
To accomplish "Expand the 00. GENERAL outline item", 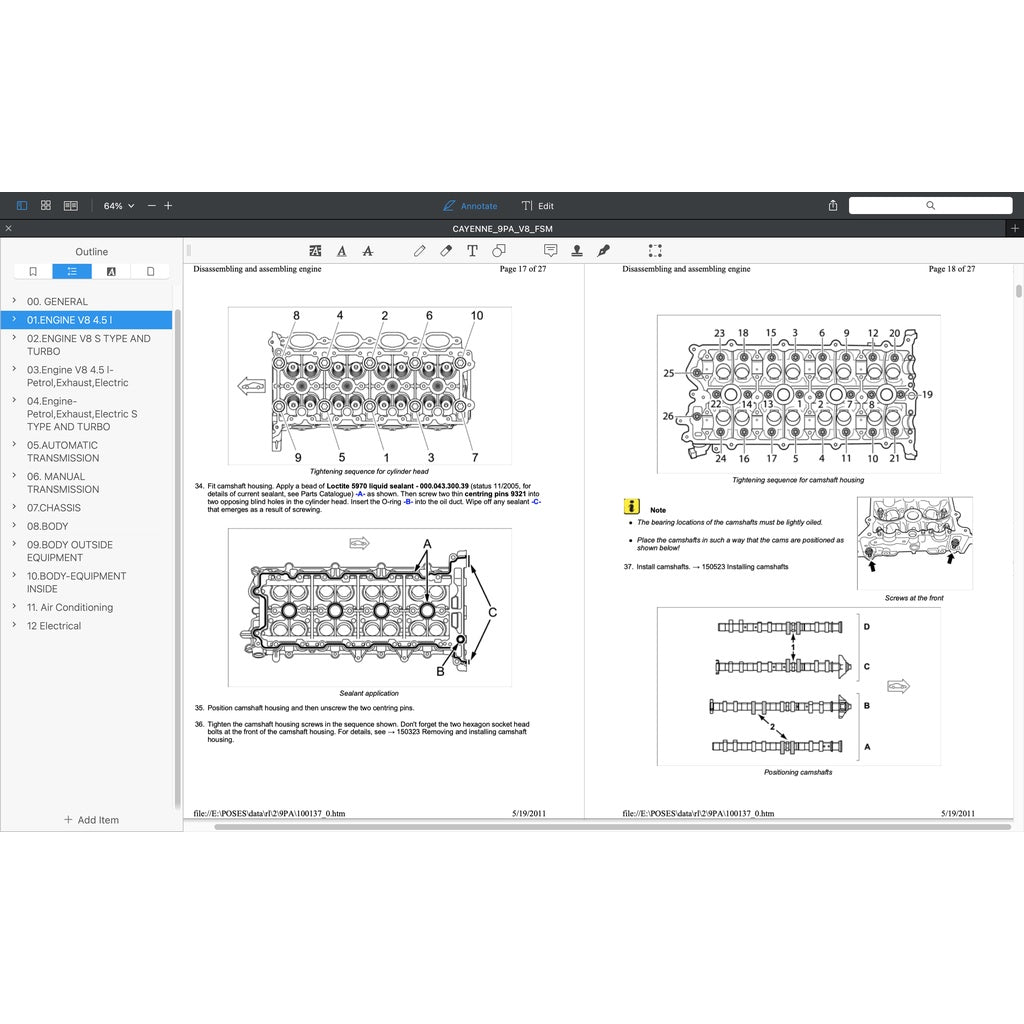I will pos(14,301).
